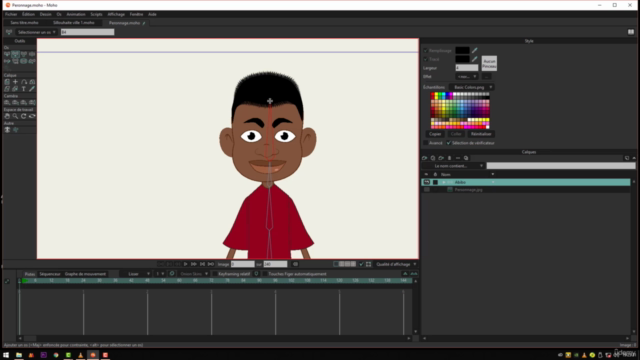The width and height of the screenshot is (640, 360).
Task: Click the Moho icon in the Windows taskbar
Action: pos(93,355)
